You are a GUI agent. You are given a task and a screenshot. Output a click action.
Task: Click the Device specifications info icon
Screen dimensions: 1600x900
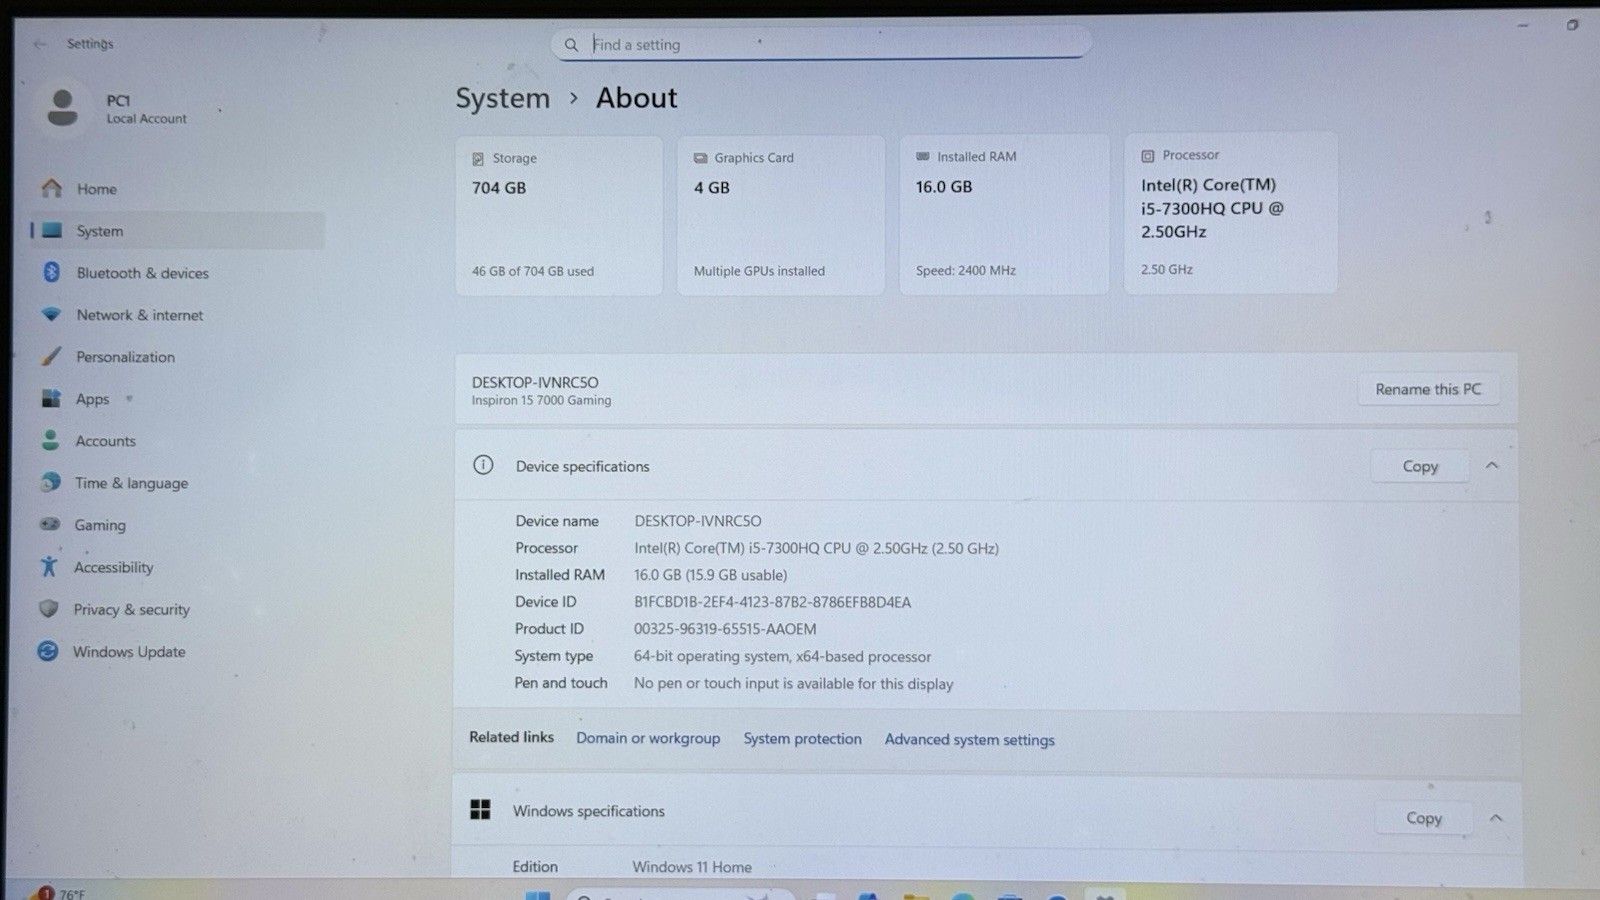(483, 465)
